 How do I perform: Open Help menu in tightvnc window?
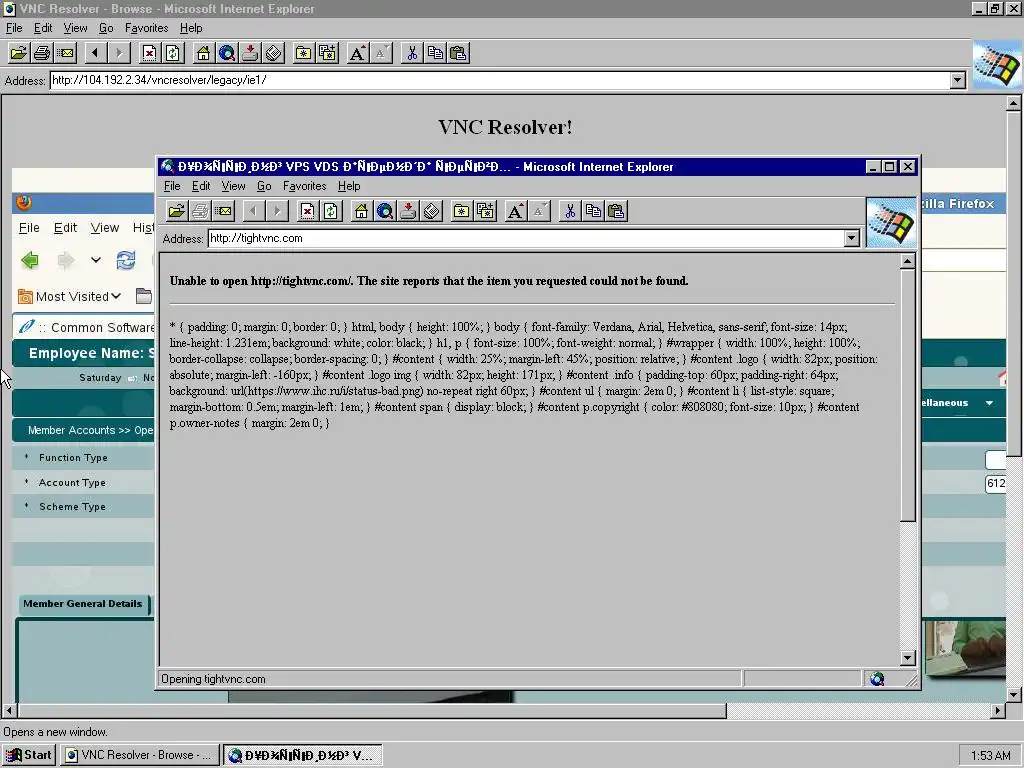pyautogui.click(x=349, y=186)
